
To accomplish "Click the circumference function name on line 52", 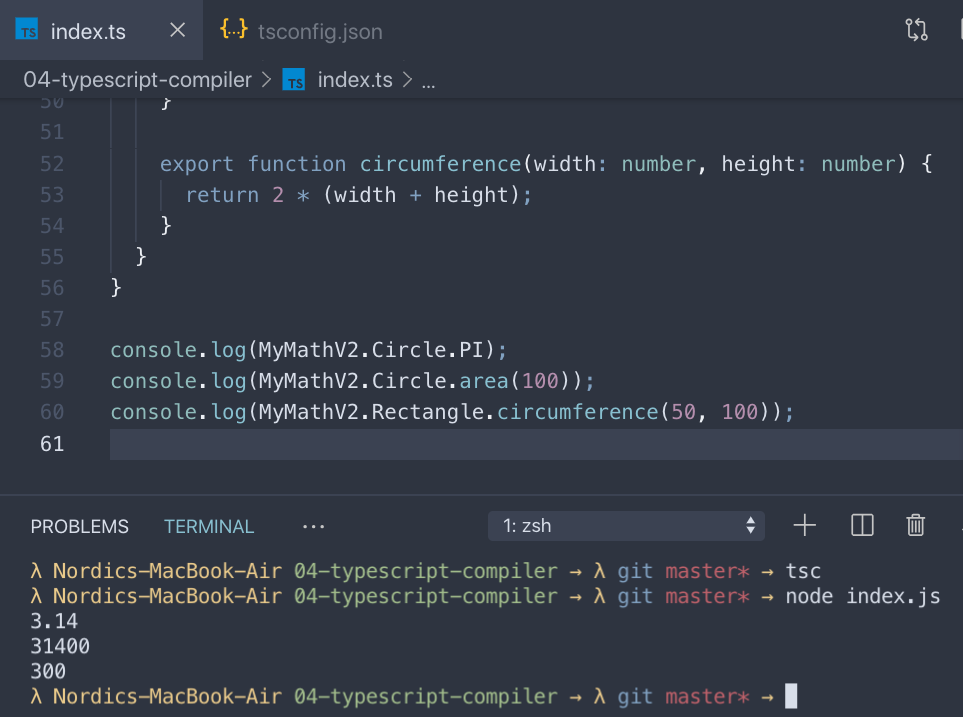I will pyautogui.click(x=440, y=164).
